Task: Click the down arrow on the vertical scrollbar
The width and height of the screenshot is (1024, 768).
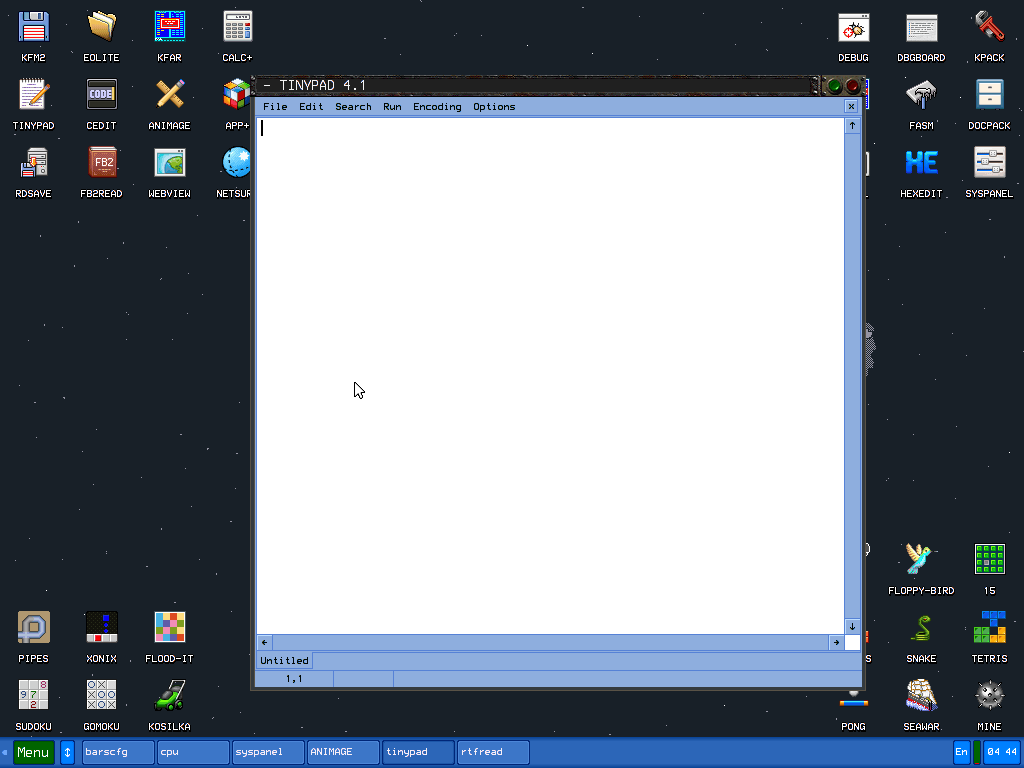Action: pyautogui.click(x=852, y=628)
